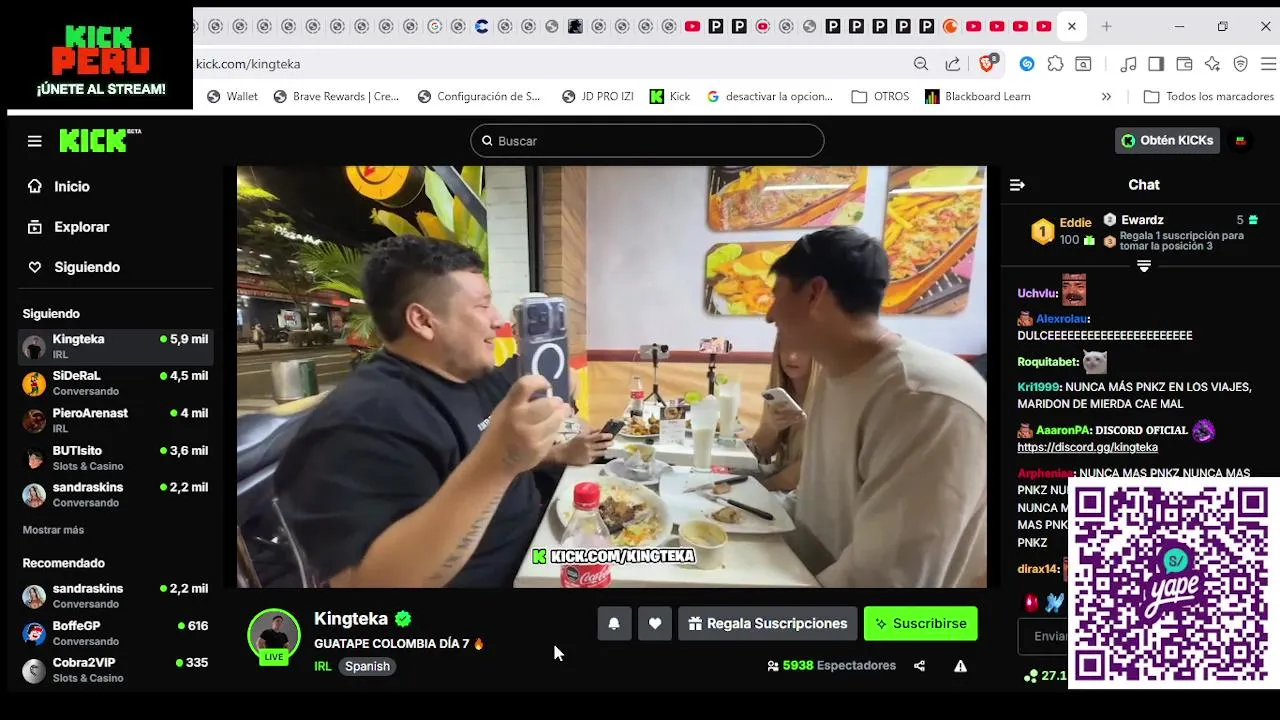Click Regala Suscripciones button
This screenshot has width=1280, height=720.
[767, 624]
